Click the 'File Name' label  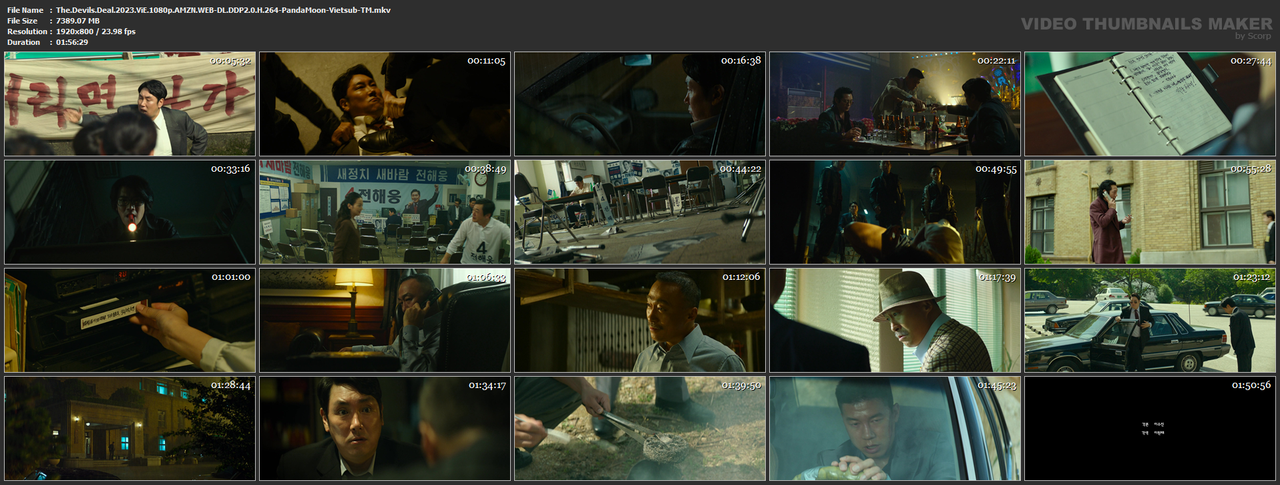[x=25, y=9]
